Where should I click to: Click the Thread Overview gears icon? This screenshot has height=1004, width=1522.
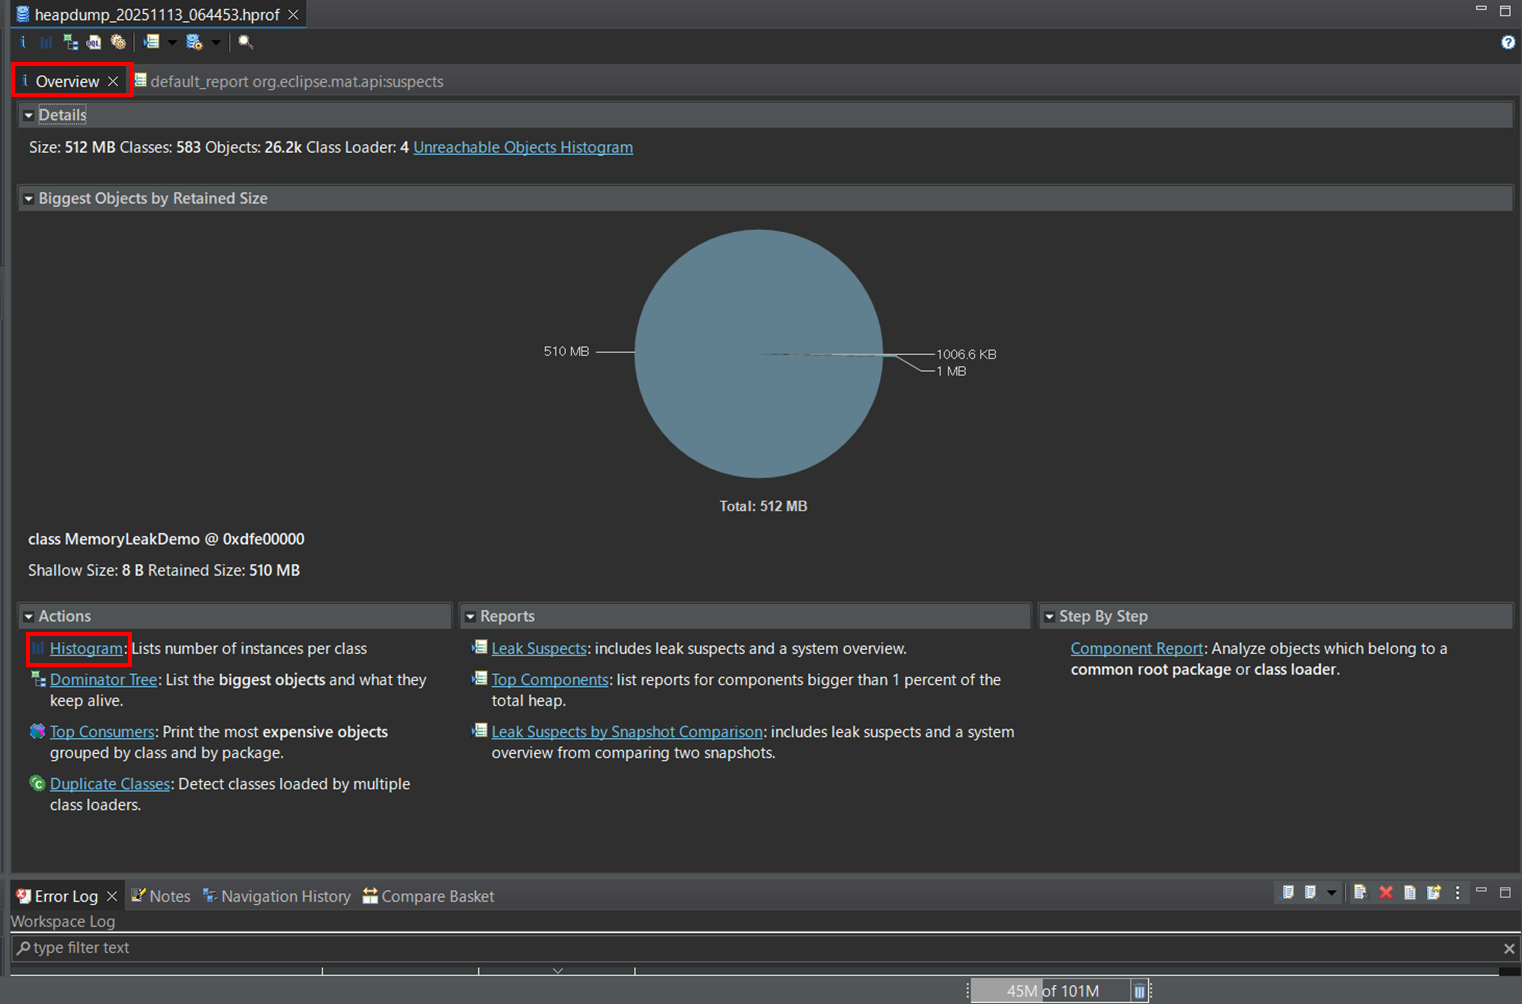click(118, 42)
